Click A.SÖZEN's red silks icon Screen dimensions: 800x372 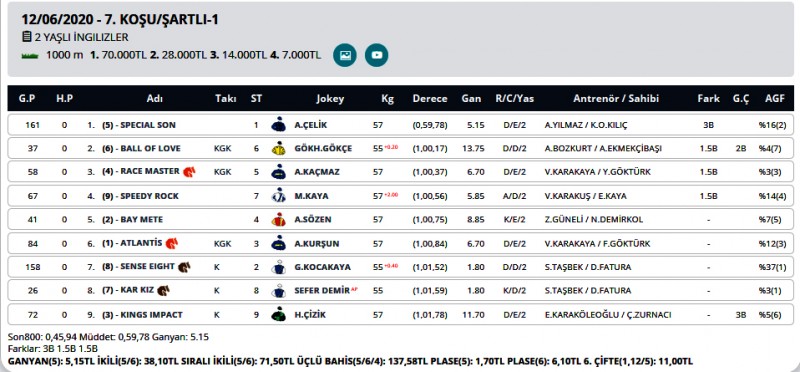point(278,219)
